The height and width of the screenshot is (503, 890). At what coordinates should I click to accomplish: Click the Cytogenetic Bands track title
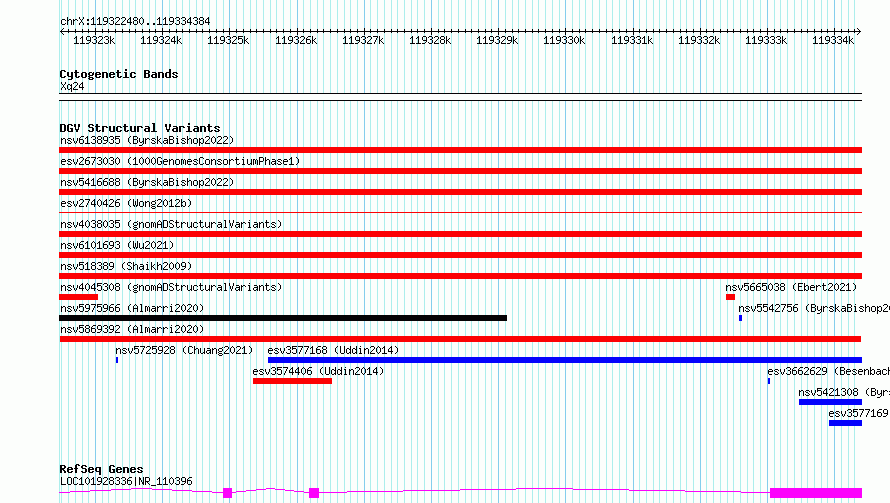119,74
